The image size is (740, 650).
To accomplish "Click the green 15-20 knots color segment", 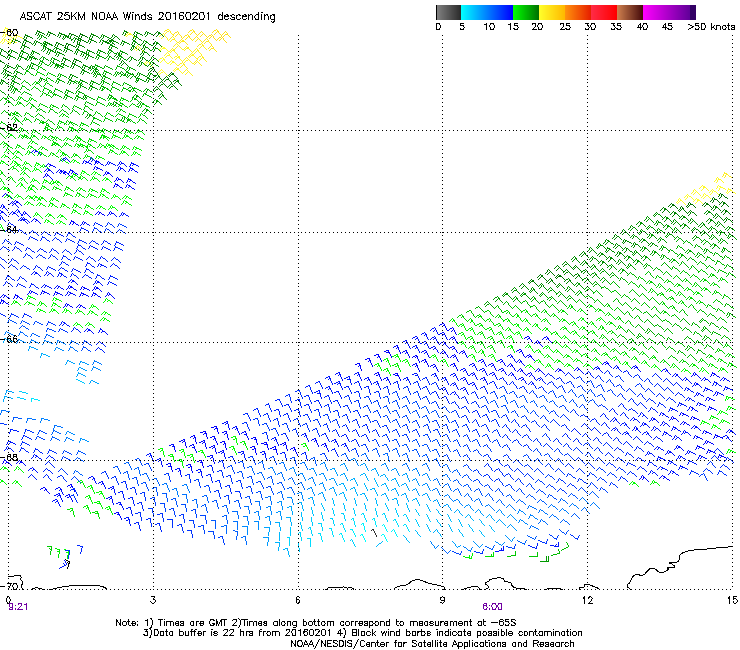I will click(526, 12).
